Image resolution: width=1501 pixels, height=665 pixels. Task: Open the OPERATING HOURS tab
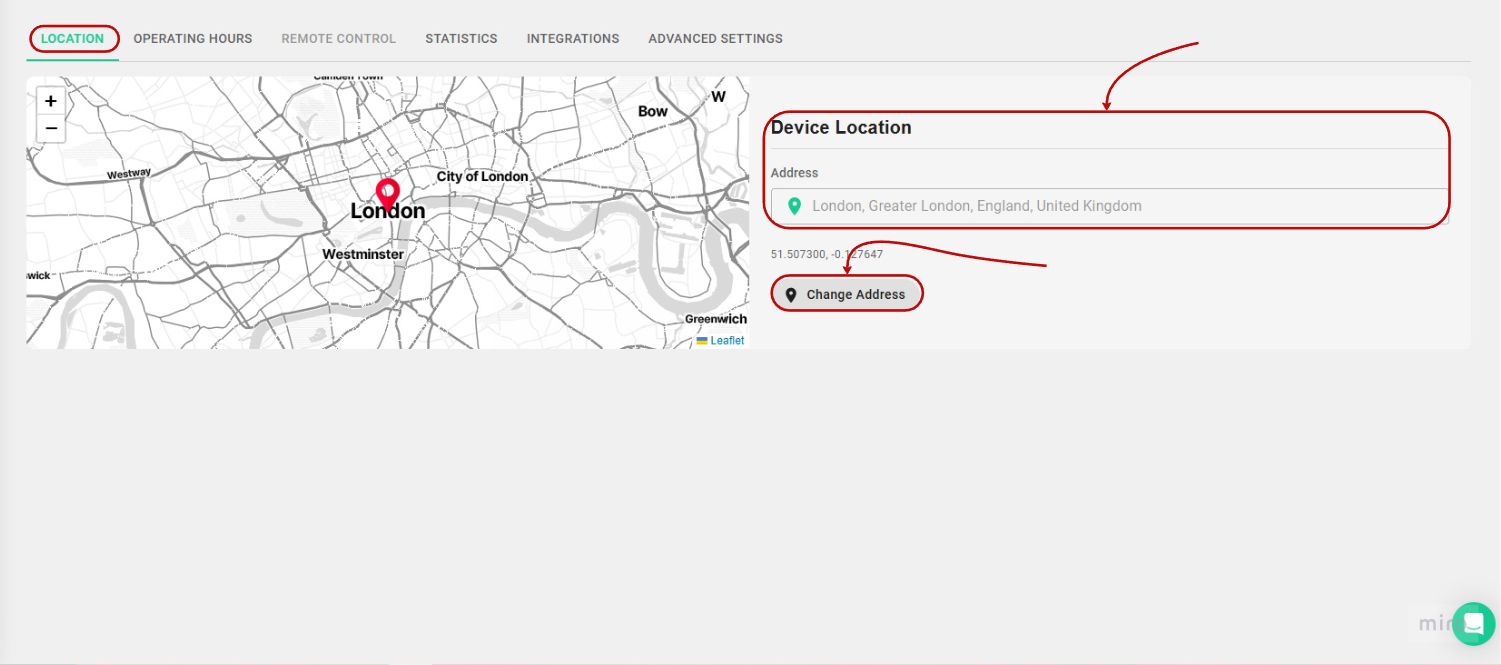pos(192,38)
